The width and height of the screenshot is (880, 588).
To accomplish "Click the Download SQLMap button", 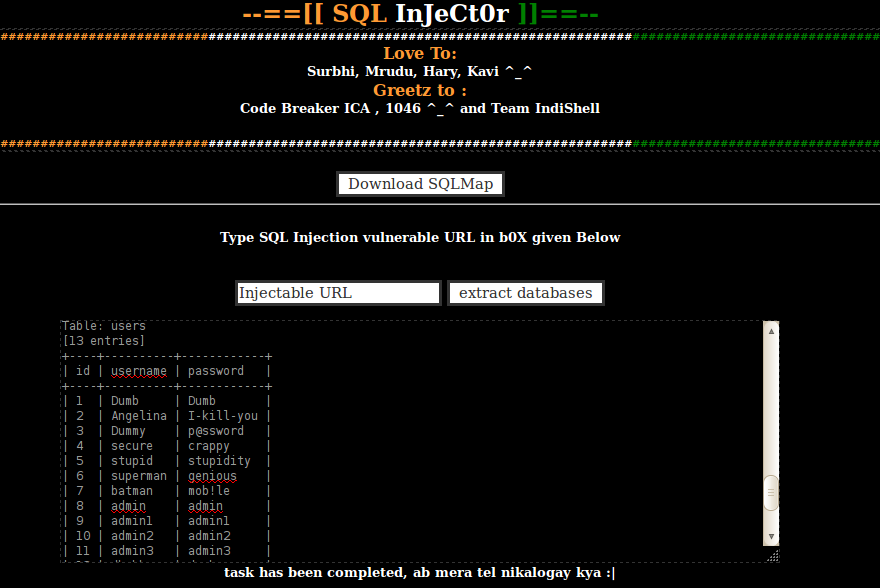I will tap(420, 184).
